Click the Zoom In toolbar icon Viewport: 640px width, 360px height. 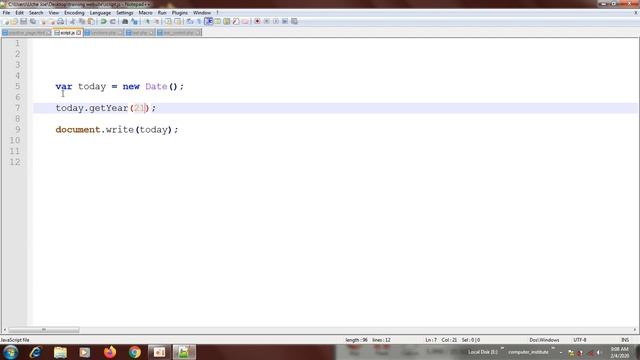coord(147,21)
